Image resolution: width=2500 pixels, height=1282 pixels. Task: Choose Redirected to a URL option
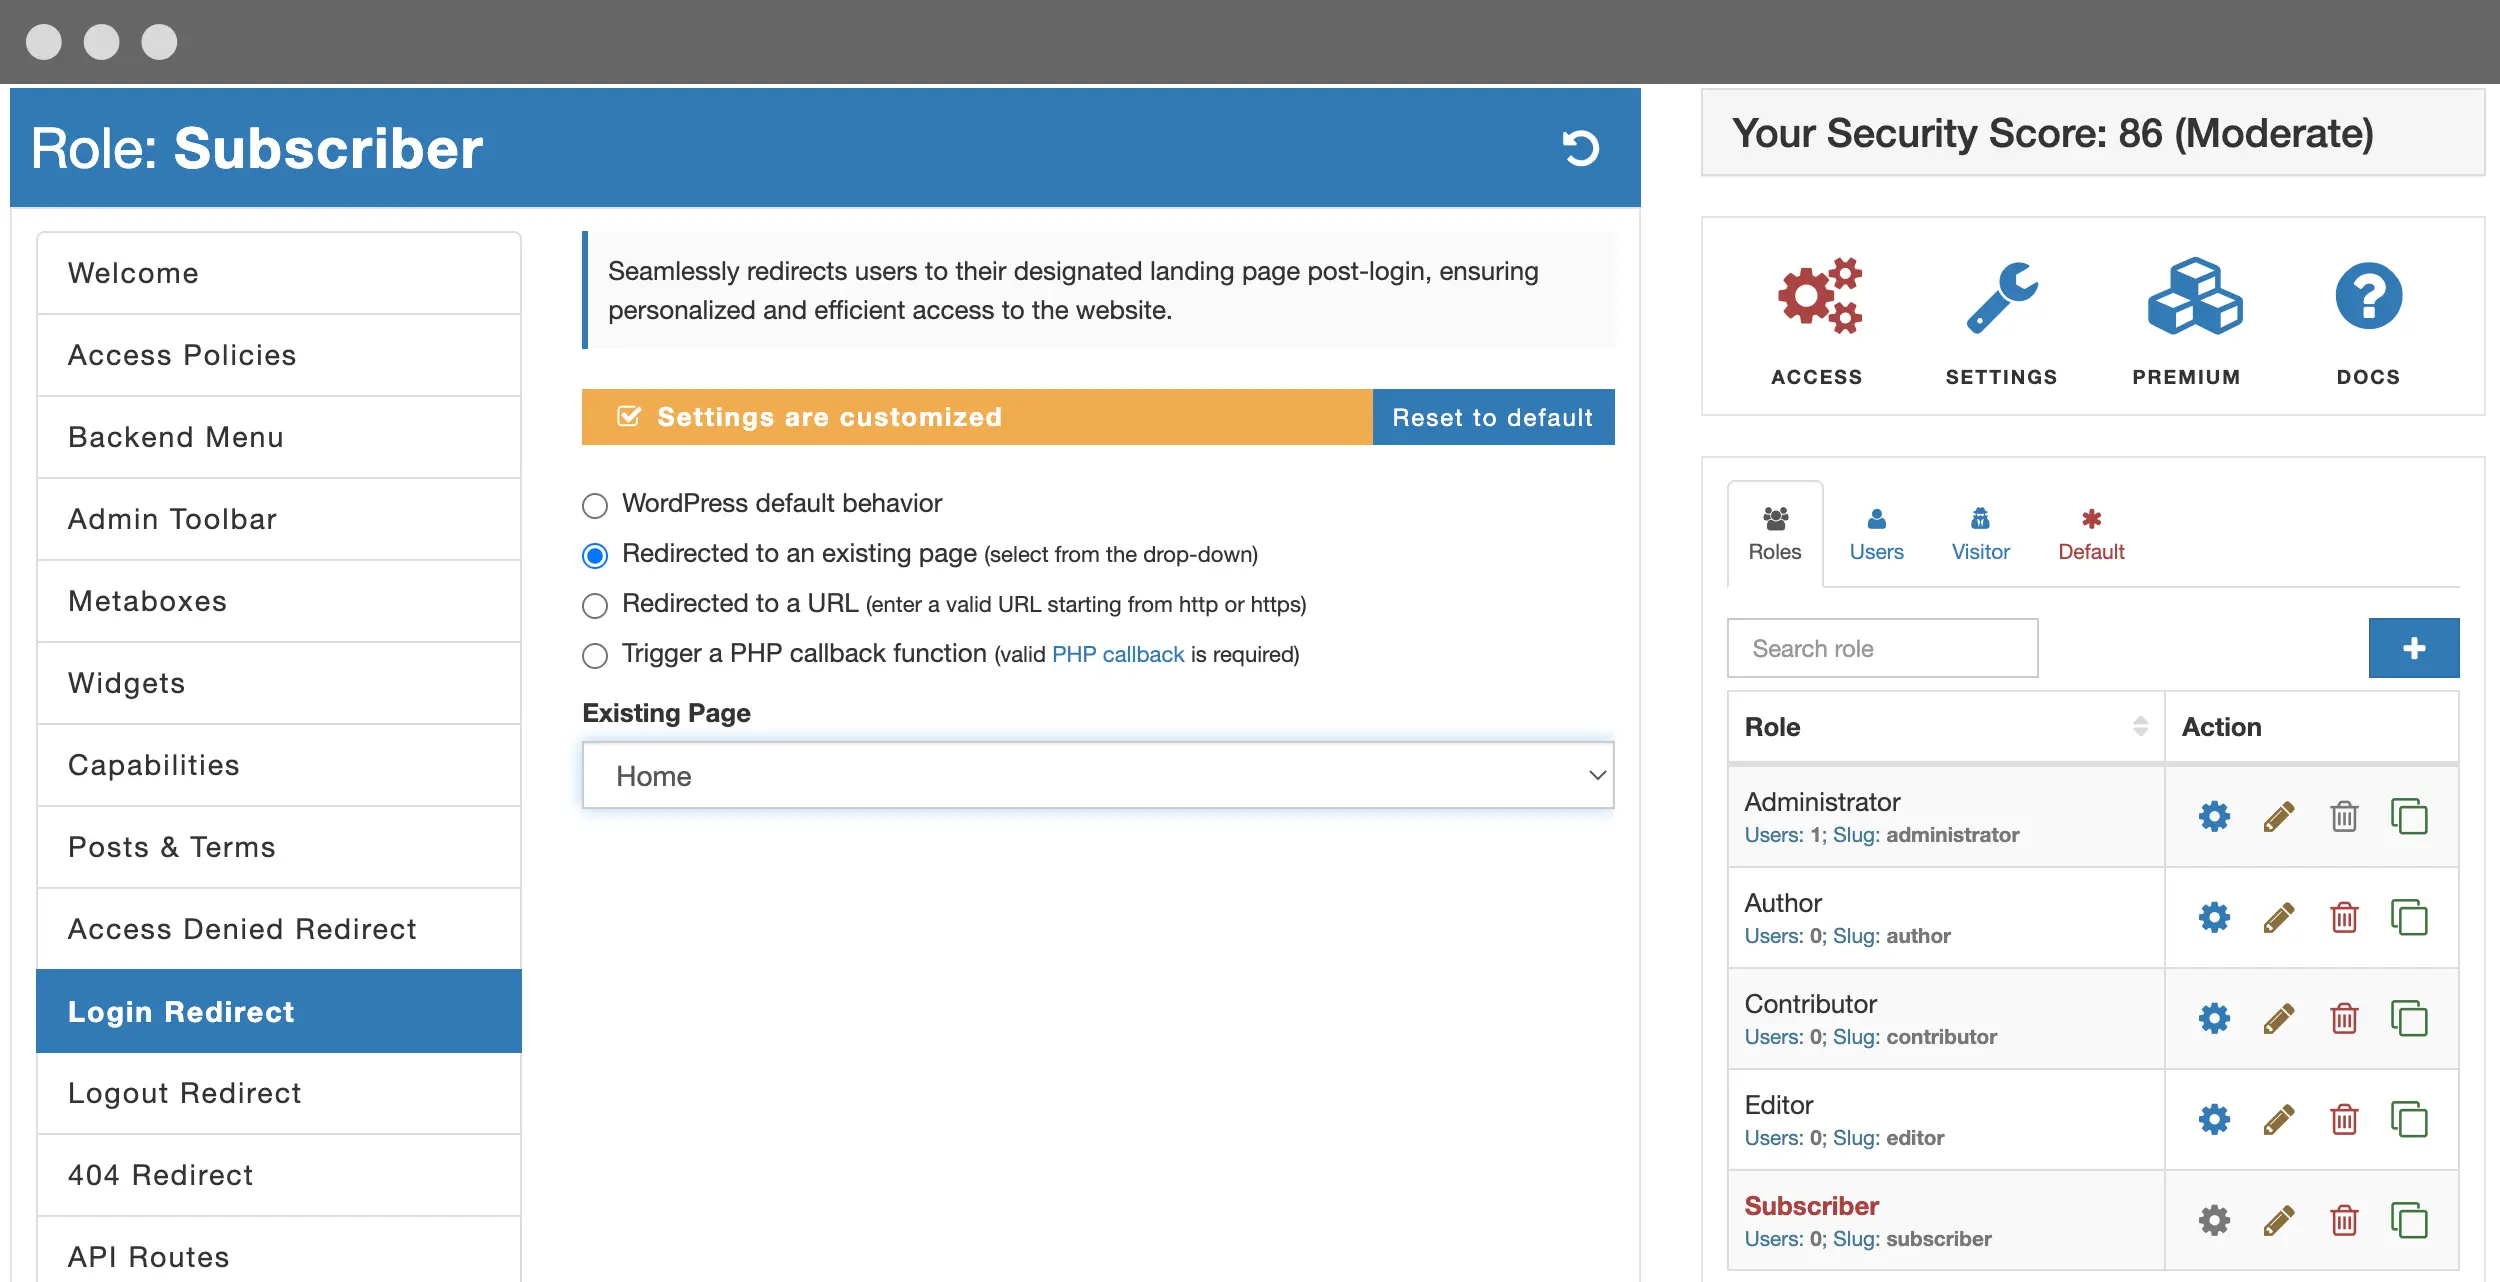(x=595, y=605)
